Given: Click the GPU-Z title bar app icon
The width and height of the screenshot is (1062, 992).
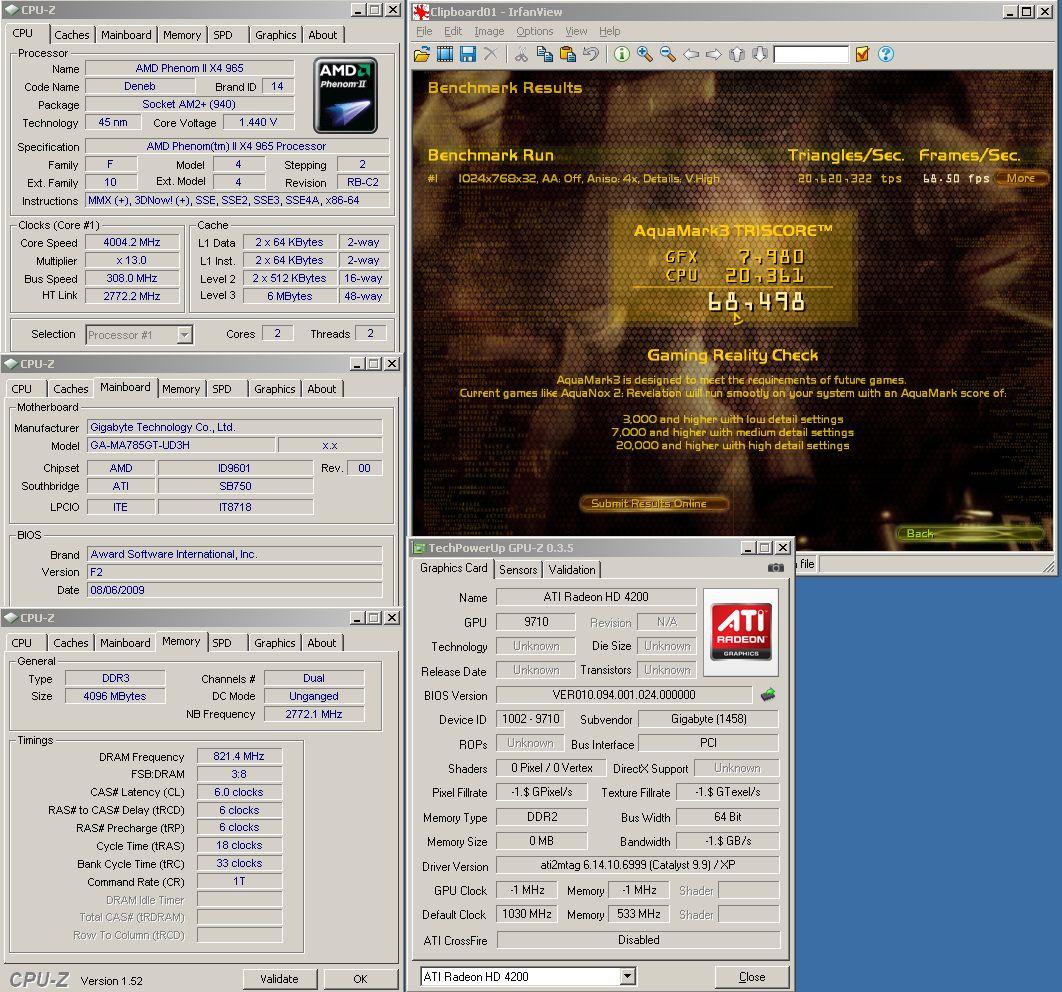Looking at the screenshot, I should [419, 548].
